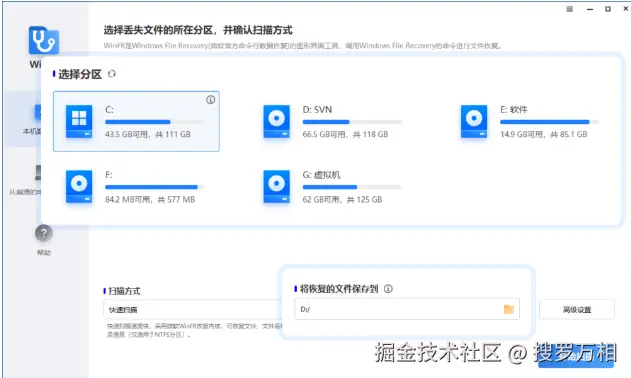631x378 pixels.
Task: Click G: 虚拟机 usage progress bar
Action: [x=352, y=187]
